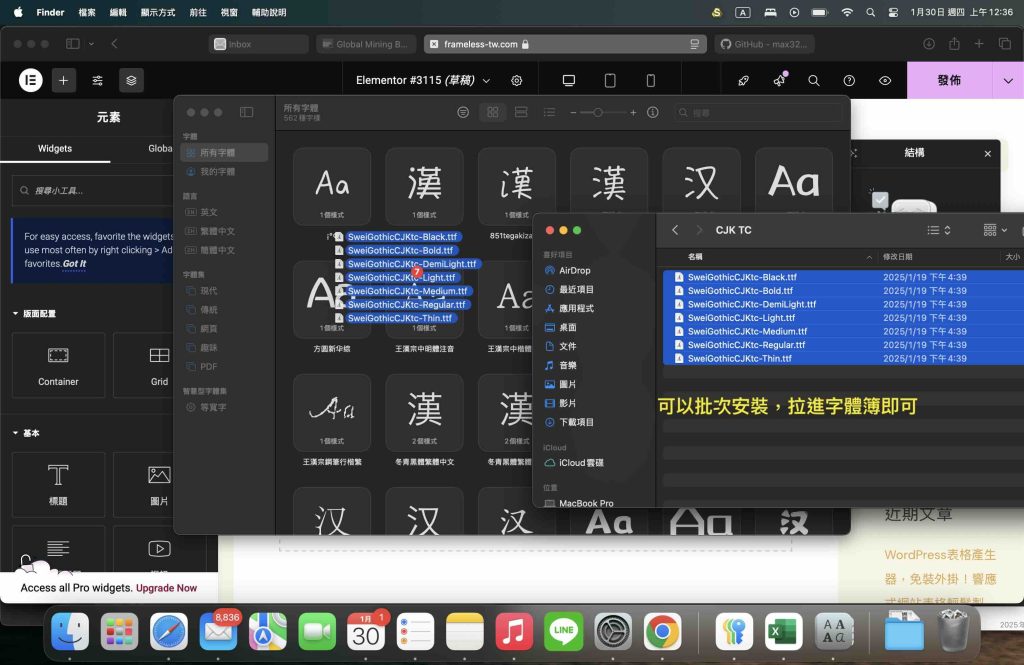The height and width of the screenshot is (665, 1024).
Task: Add the Container widget
Action: click(58, 365)
